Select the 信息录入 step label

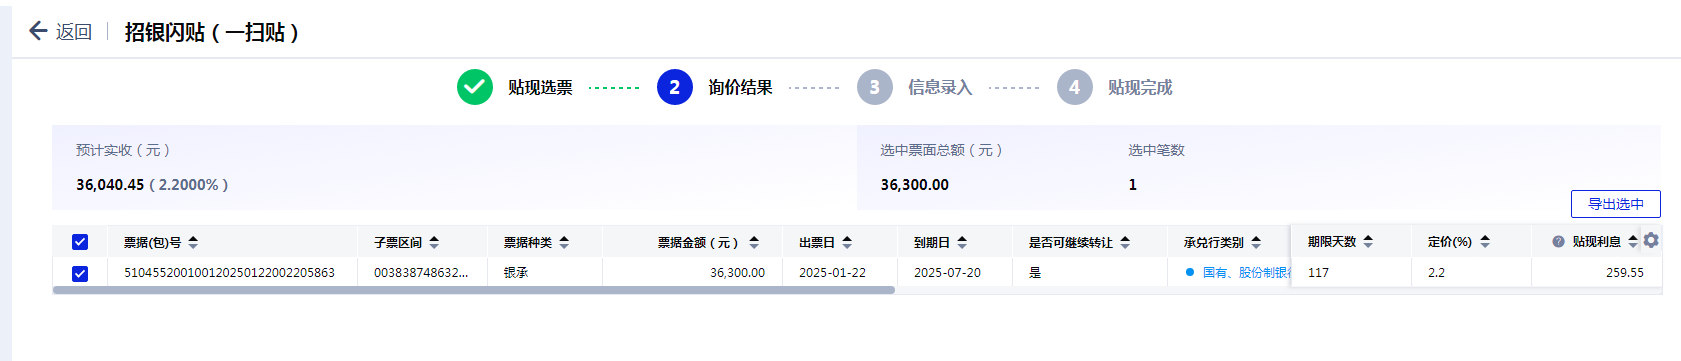pos(940,88)
